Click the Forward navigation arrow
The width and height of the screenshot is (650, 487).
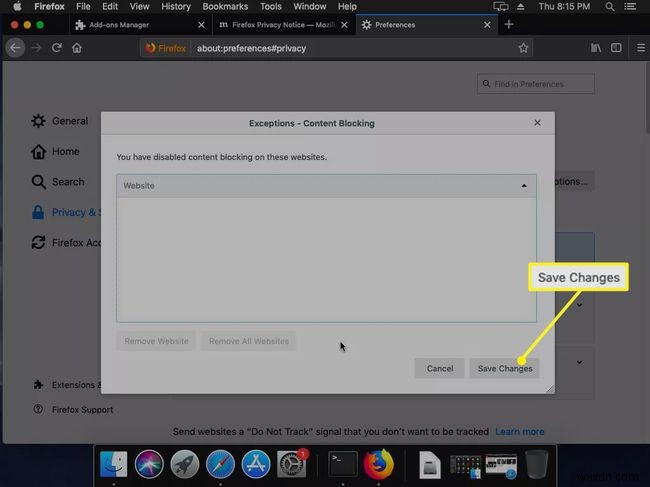point(36,48)
